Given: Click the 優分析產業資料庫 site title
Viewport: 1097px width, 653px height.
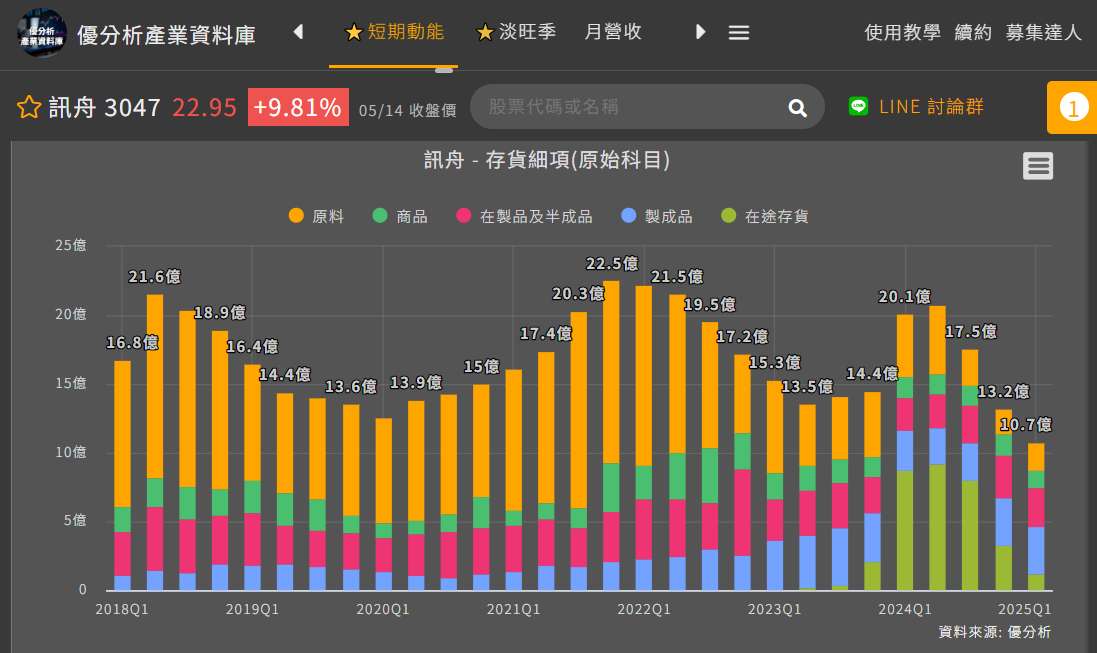Looking at the screenshot, I should (167, 35).
